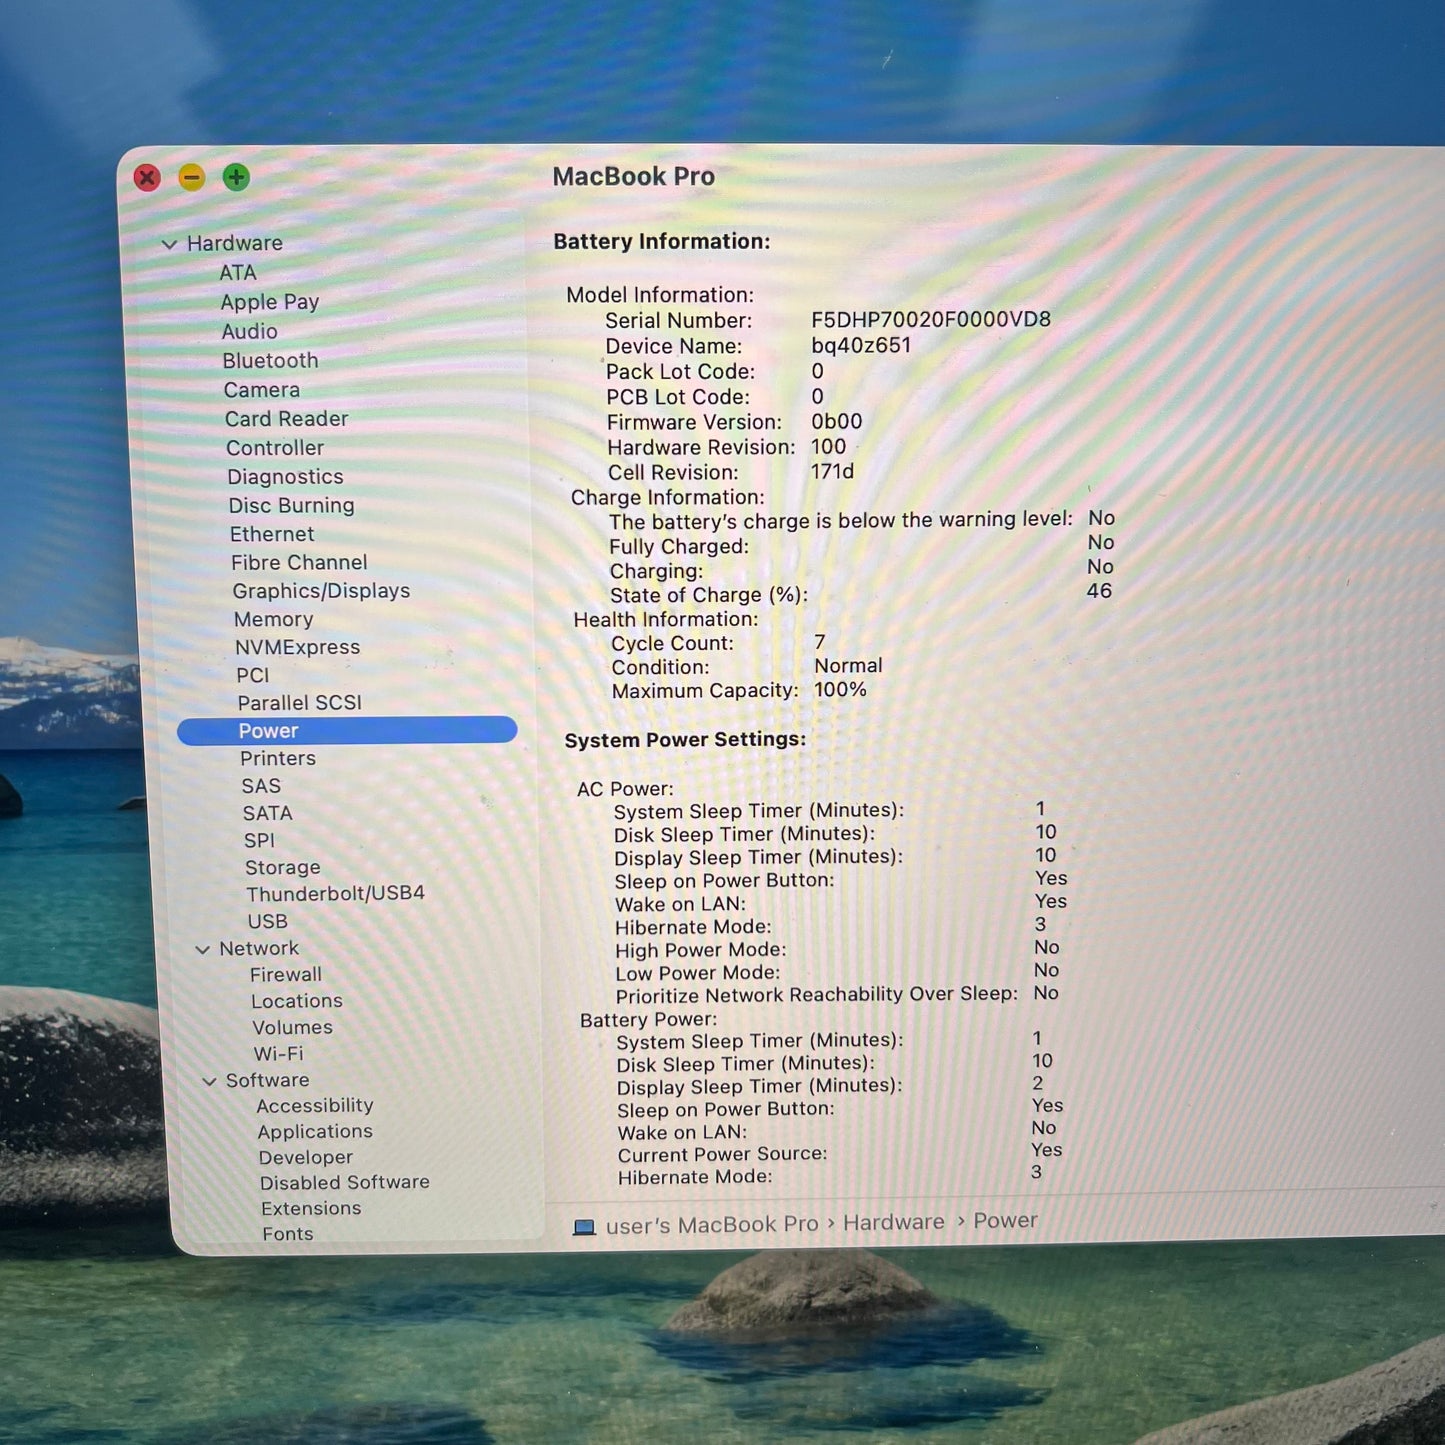Screen dimensions: 1445x1445
Task: Open the Printers entry
Action: (278, 759)
